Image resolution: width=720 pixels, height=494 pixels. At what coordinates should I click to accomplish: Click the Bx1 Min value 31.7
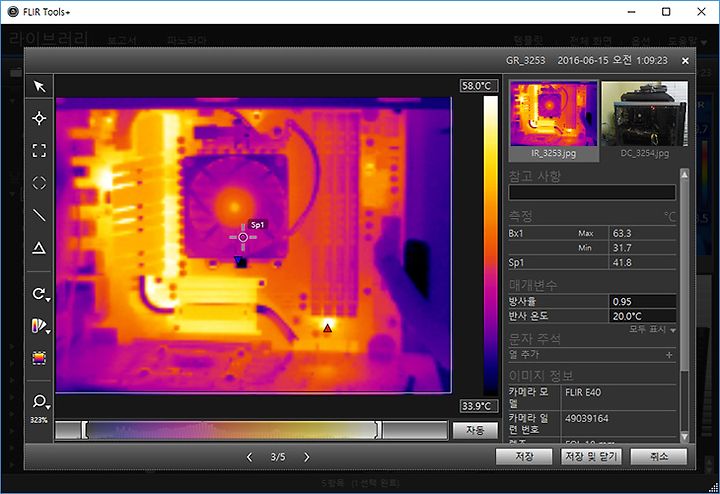[622, 248]
